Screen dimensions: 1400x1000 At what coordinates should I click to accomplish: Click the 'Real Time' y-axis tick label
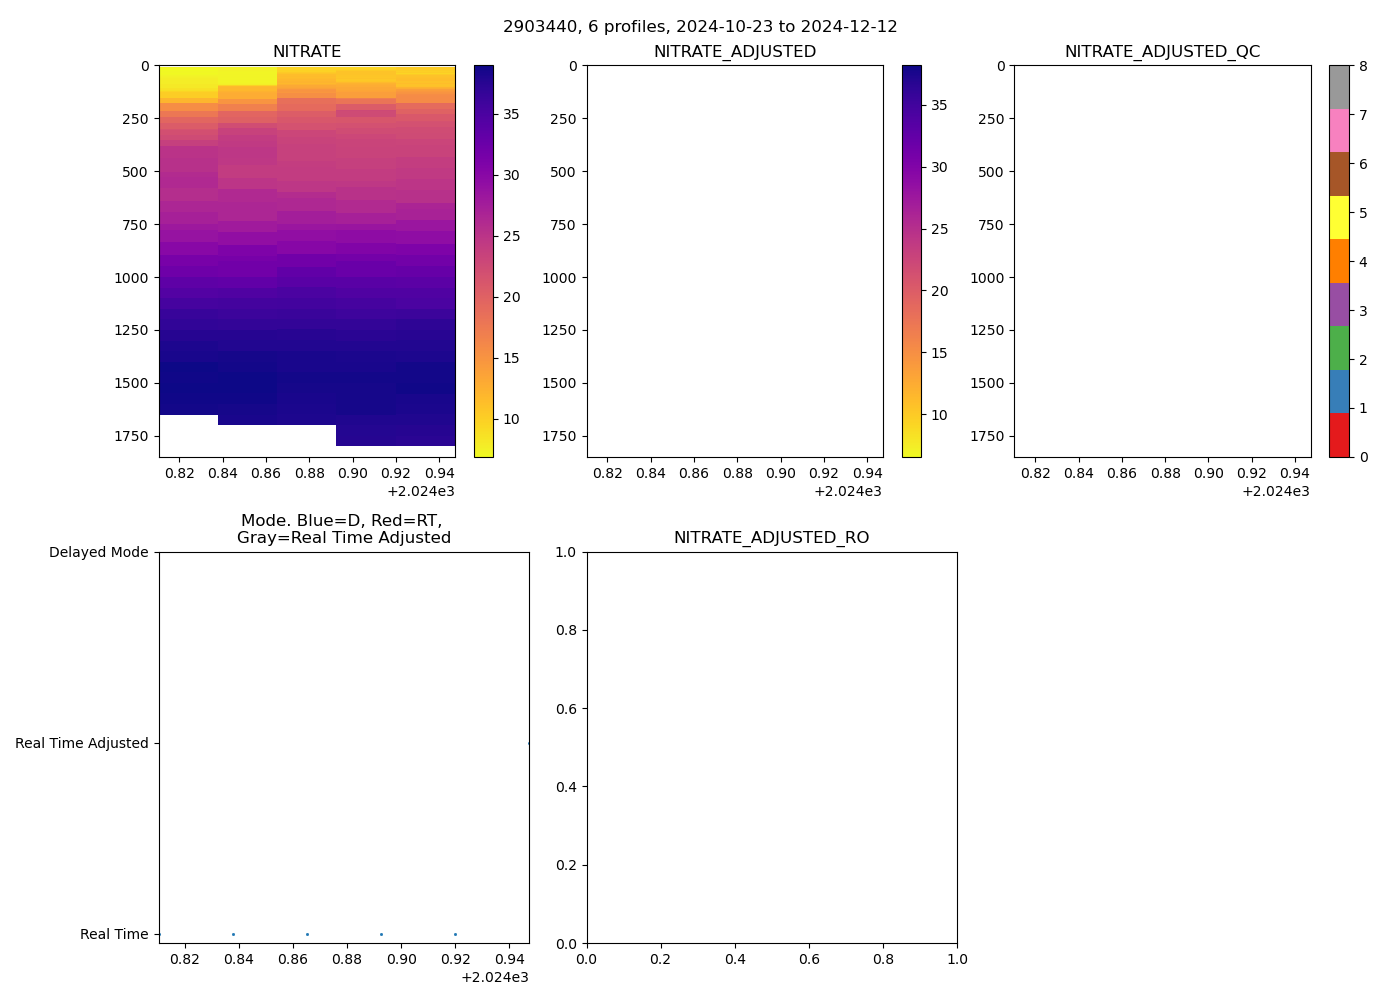coord(114,934)
